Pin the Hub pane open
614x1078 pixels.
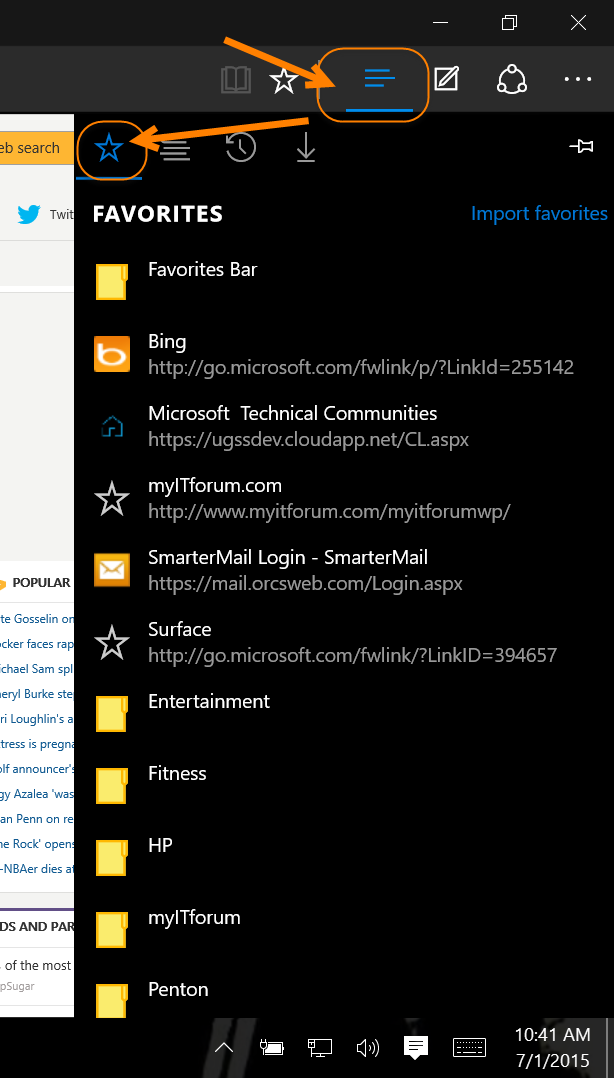pyautogui.click(x=581, y=147)
